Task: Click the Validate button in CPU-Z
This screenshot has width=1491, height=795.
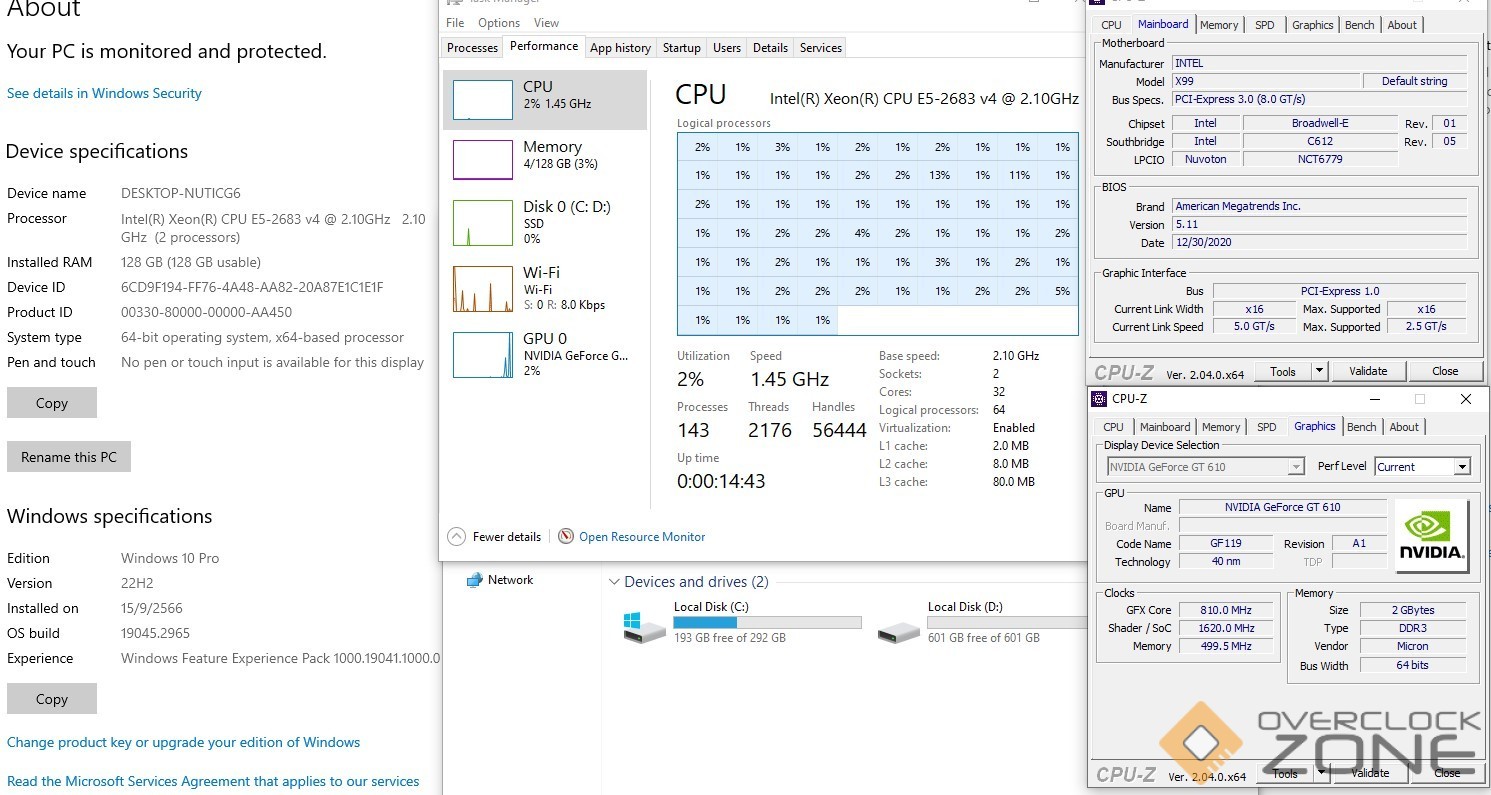Action: click(1367, 371)
